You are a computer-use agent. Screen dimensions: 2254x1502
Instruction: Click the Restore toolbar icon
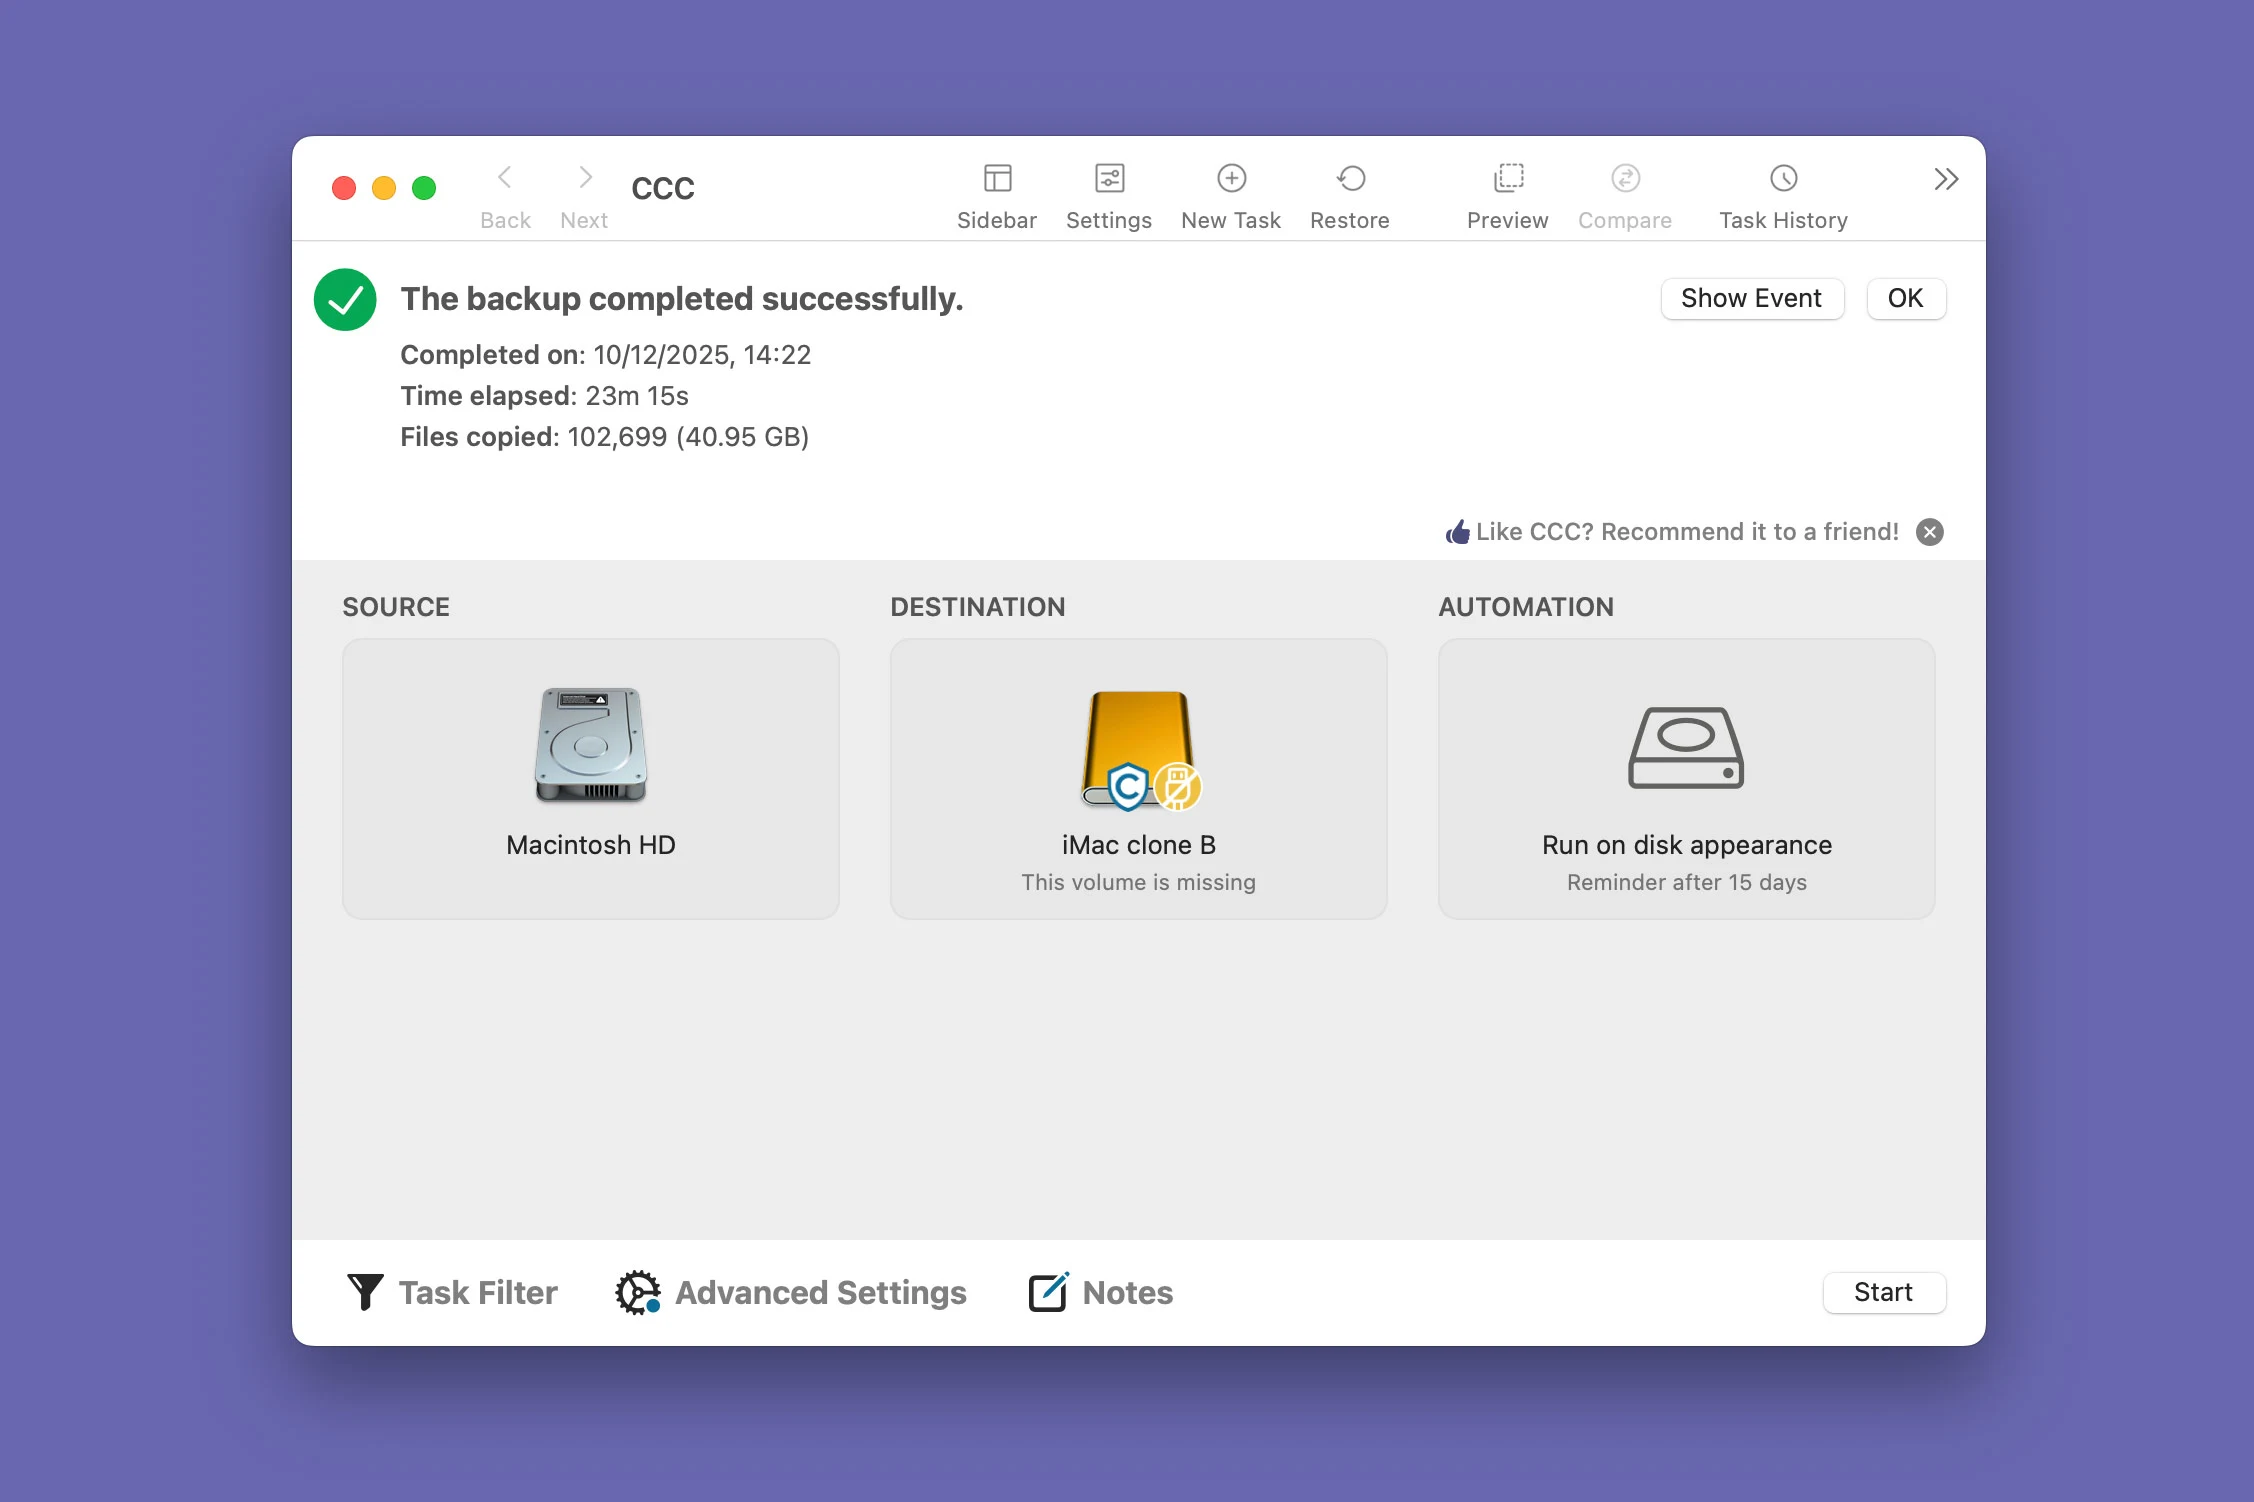pyautogui.click(x=1350, y=196)
